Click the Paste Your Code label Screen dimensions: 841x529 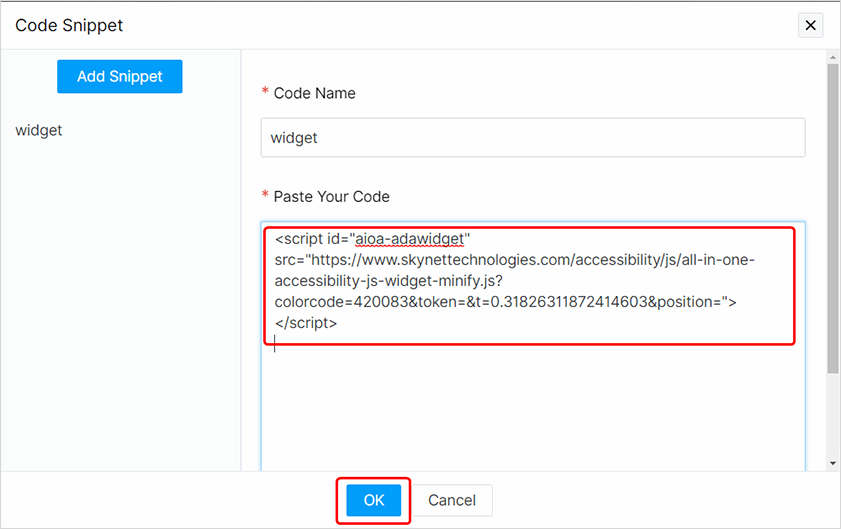coord(331,197)
